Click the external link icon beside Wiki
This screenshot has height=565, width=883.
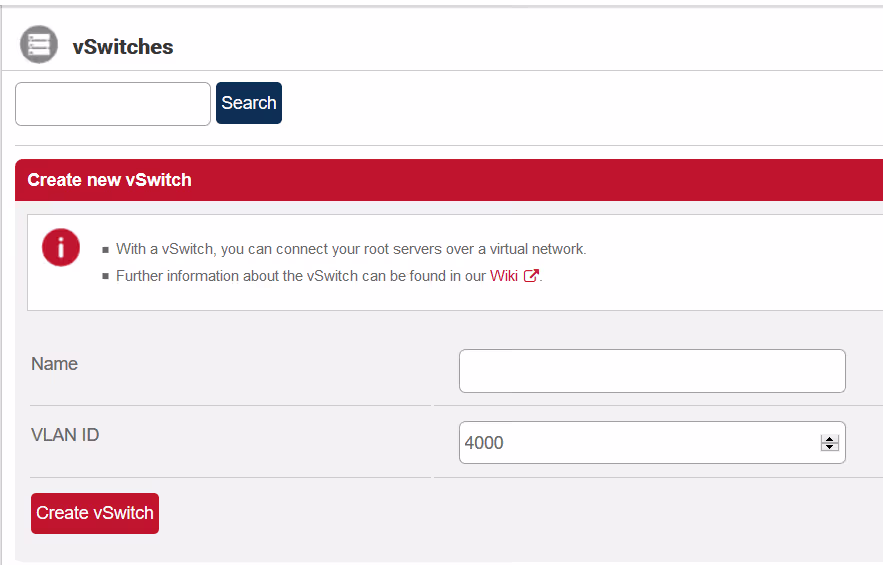coord(532,277)
